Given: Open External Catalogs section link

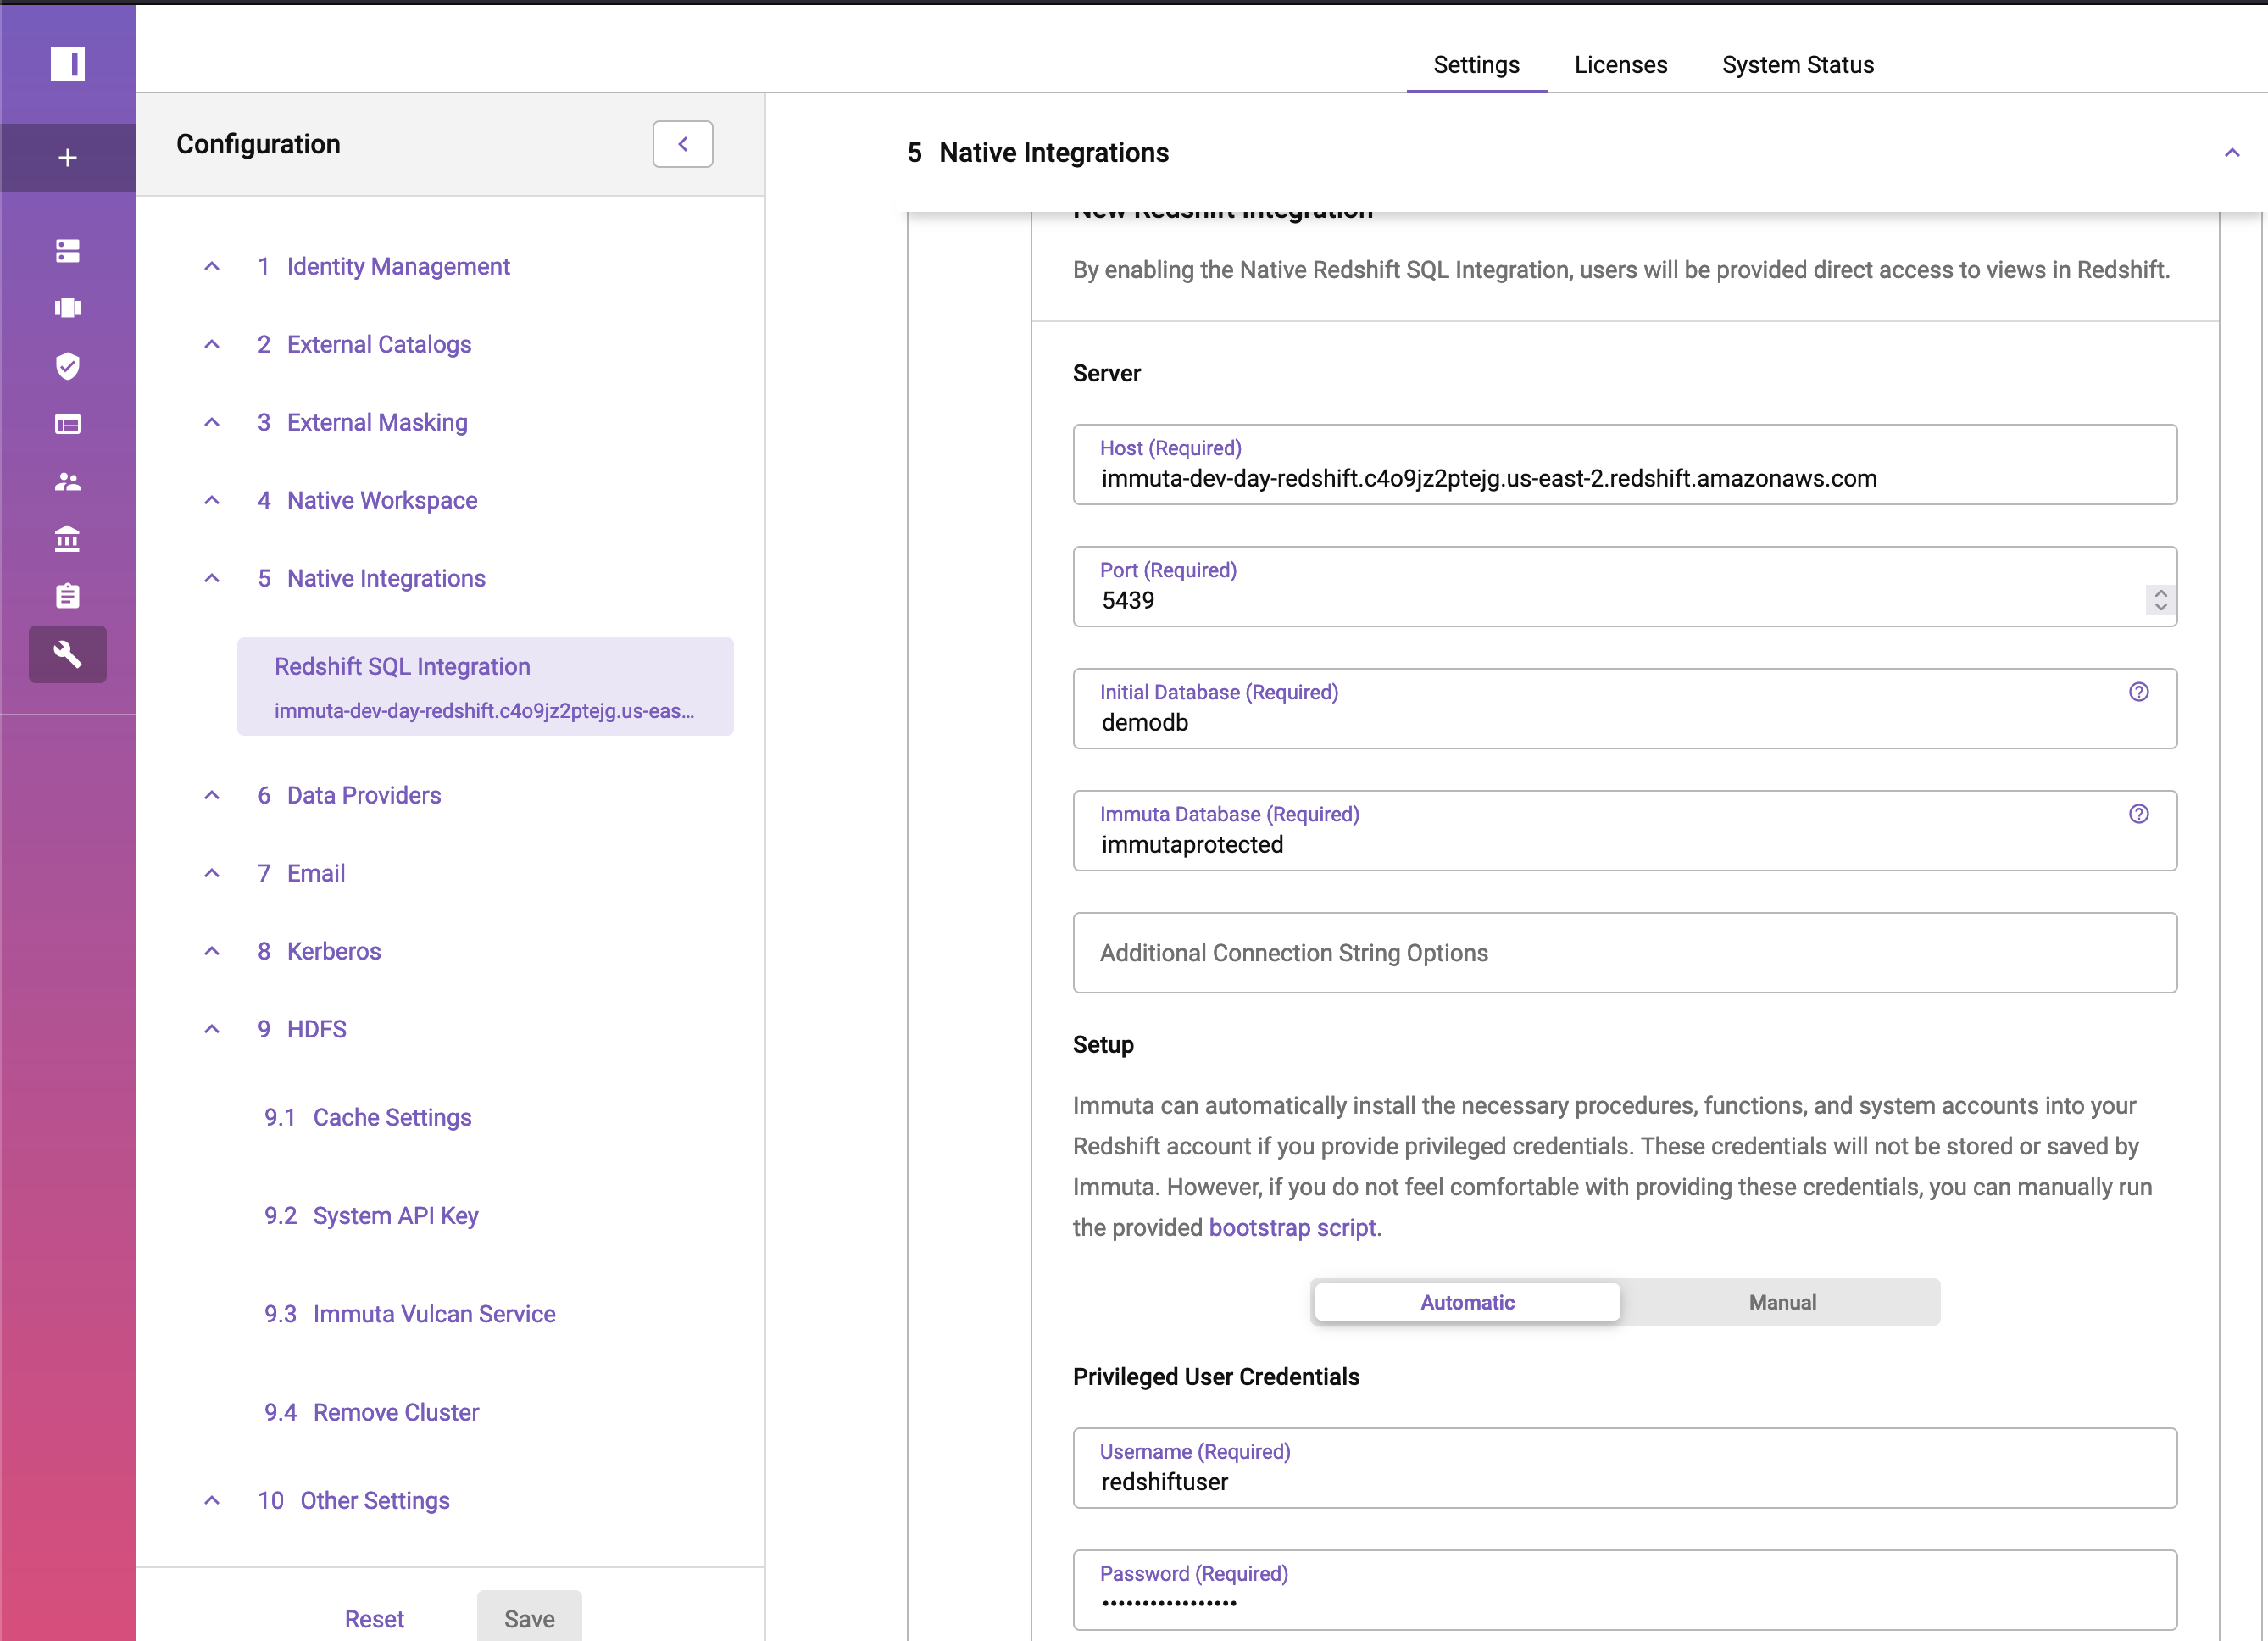Looking at the screenshot, I should 364,344.
